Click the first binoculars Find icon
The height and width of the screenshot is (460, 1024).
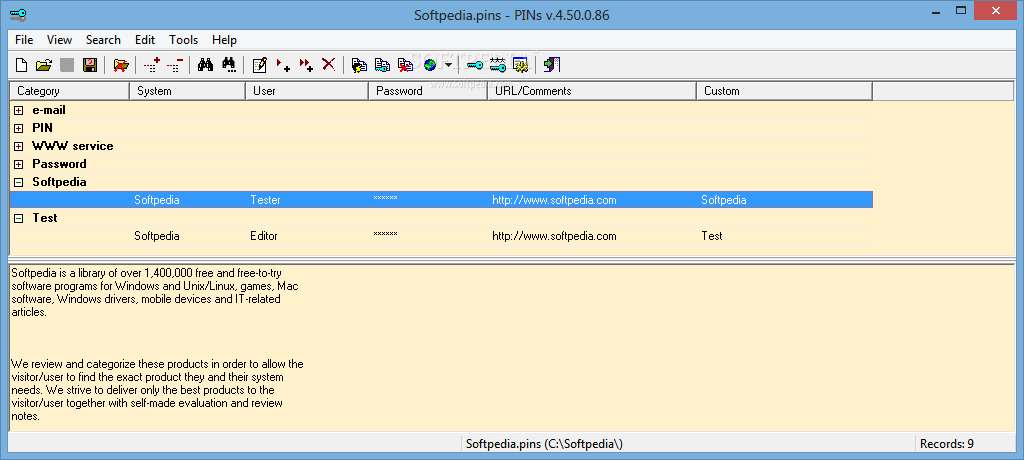(x=205, y=65)
